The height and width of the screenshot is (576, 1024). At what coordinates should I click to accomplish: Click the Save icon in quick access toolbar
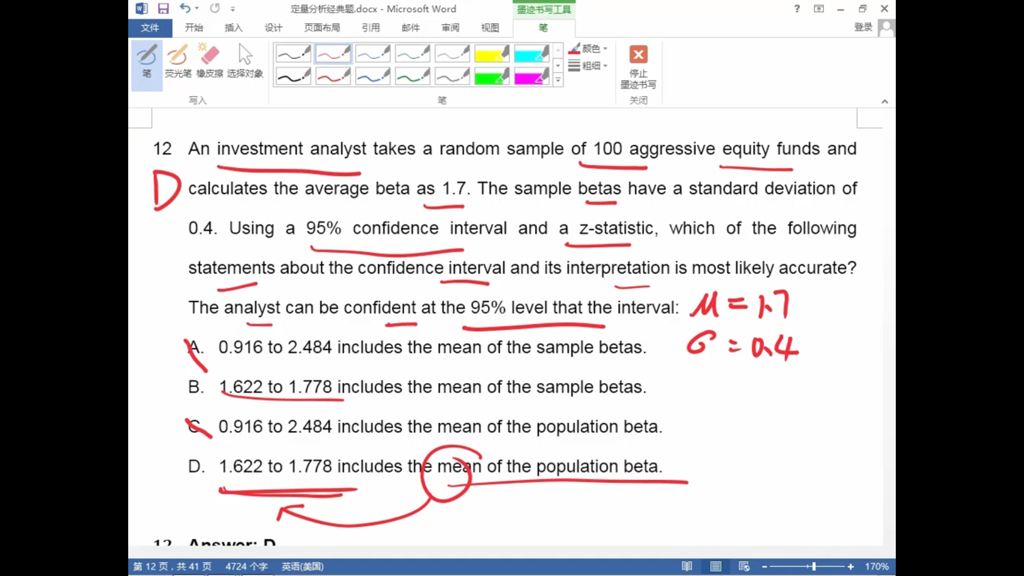pyautogui.click(x=163, y=9)
